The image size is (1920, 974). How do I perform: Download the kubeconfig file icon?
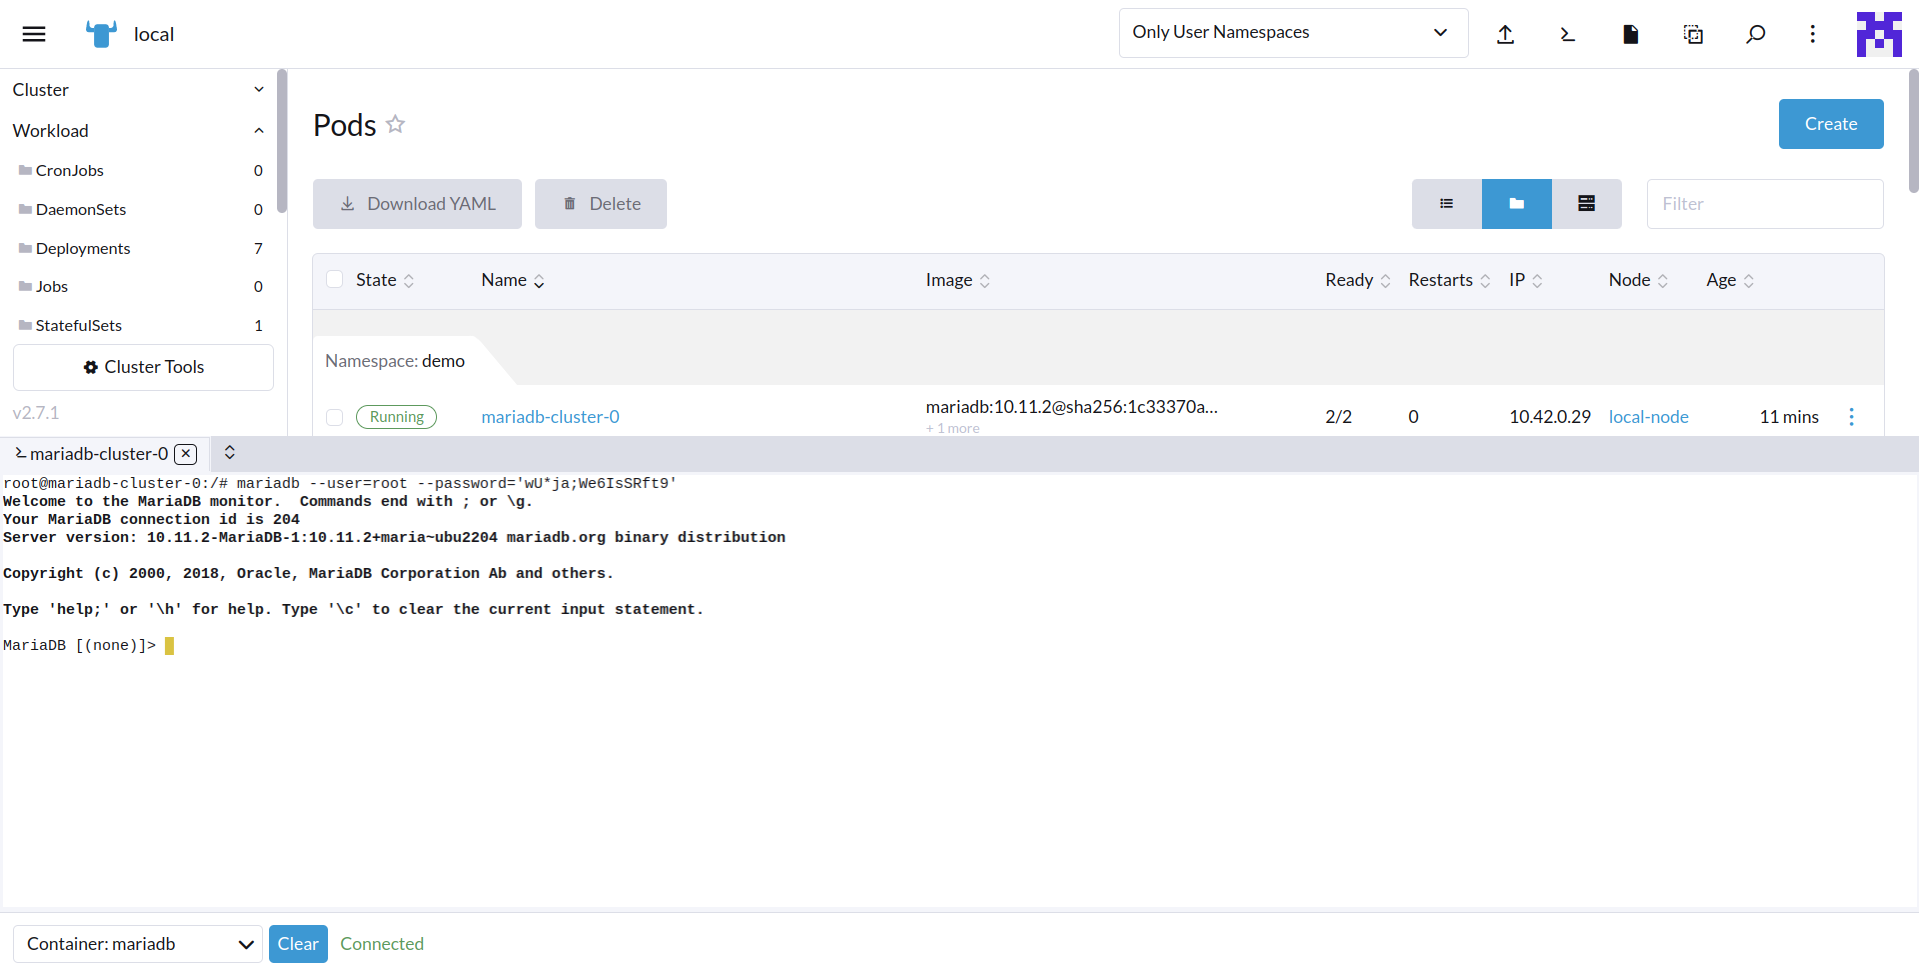point(1630,33)
